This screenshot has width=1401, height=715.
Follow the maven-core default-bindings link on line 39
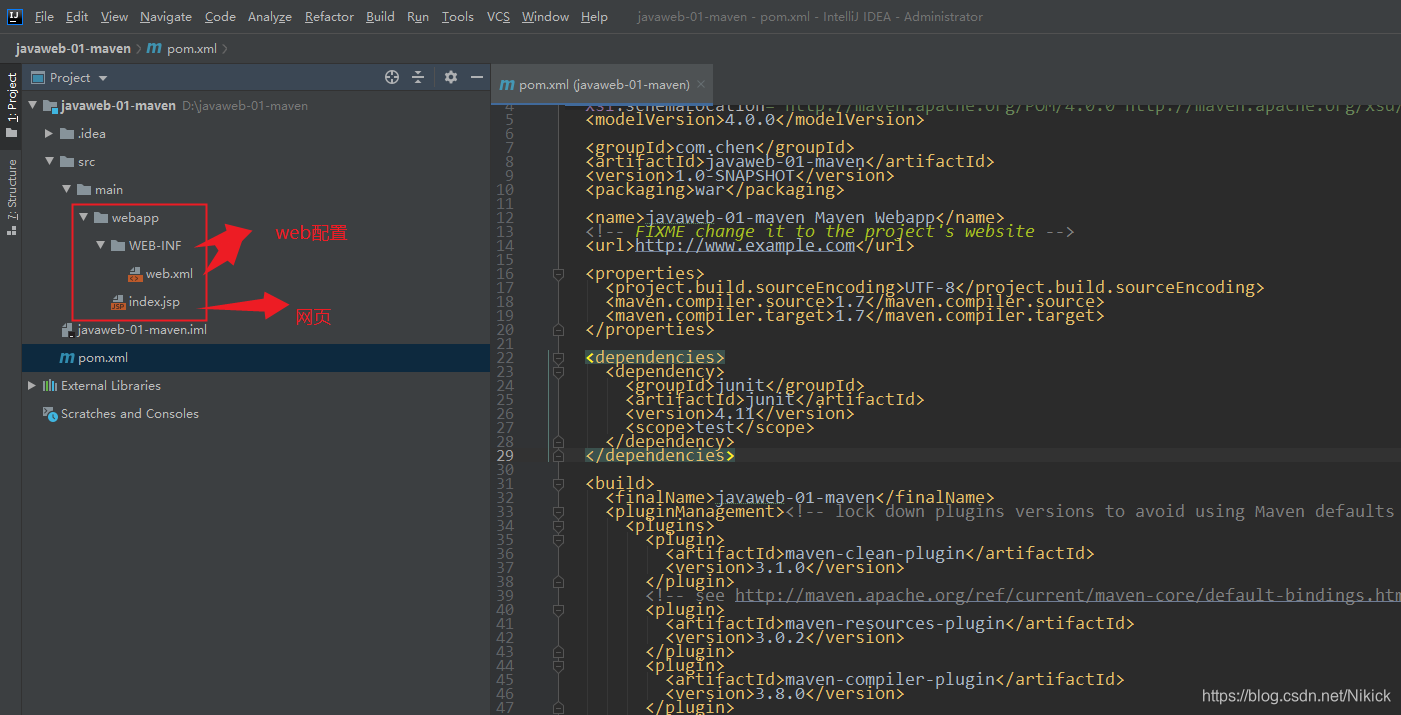click(1068, 595)
